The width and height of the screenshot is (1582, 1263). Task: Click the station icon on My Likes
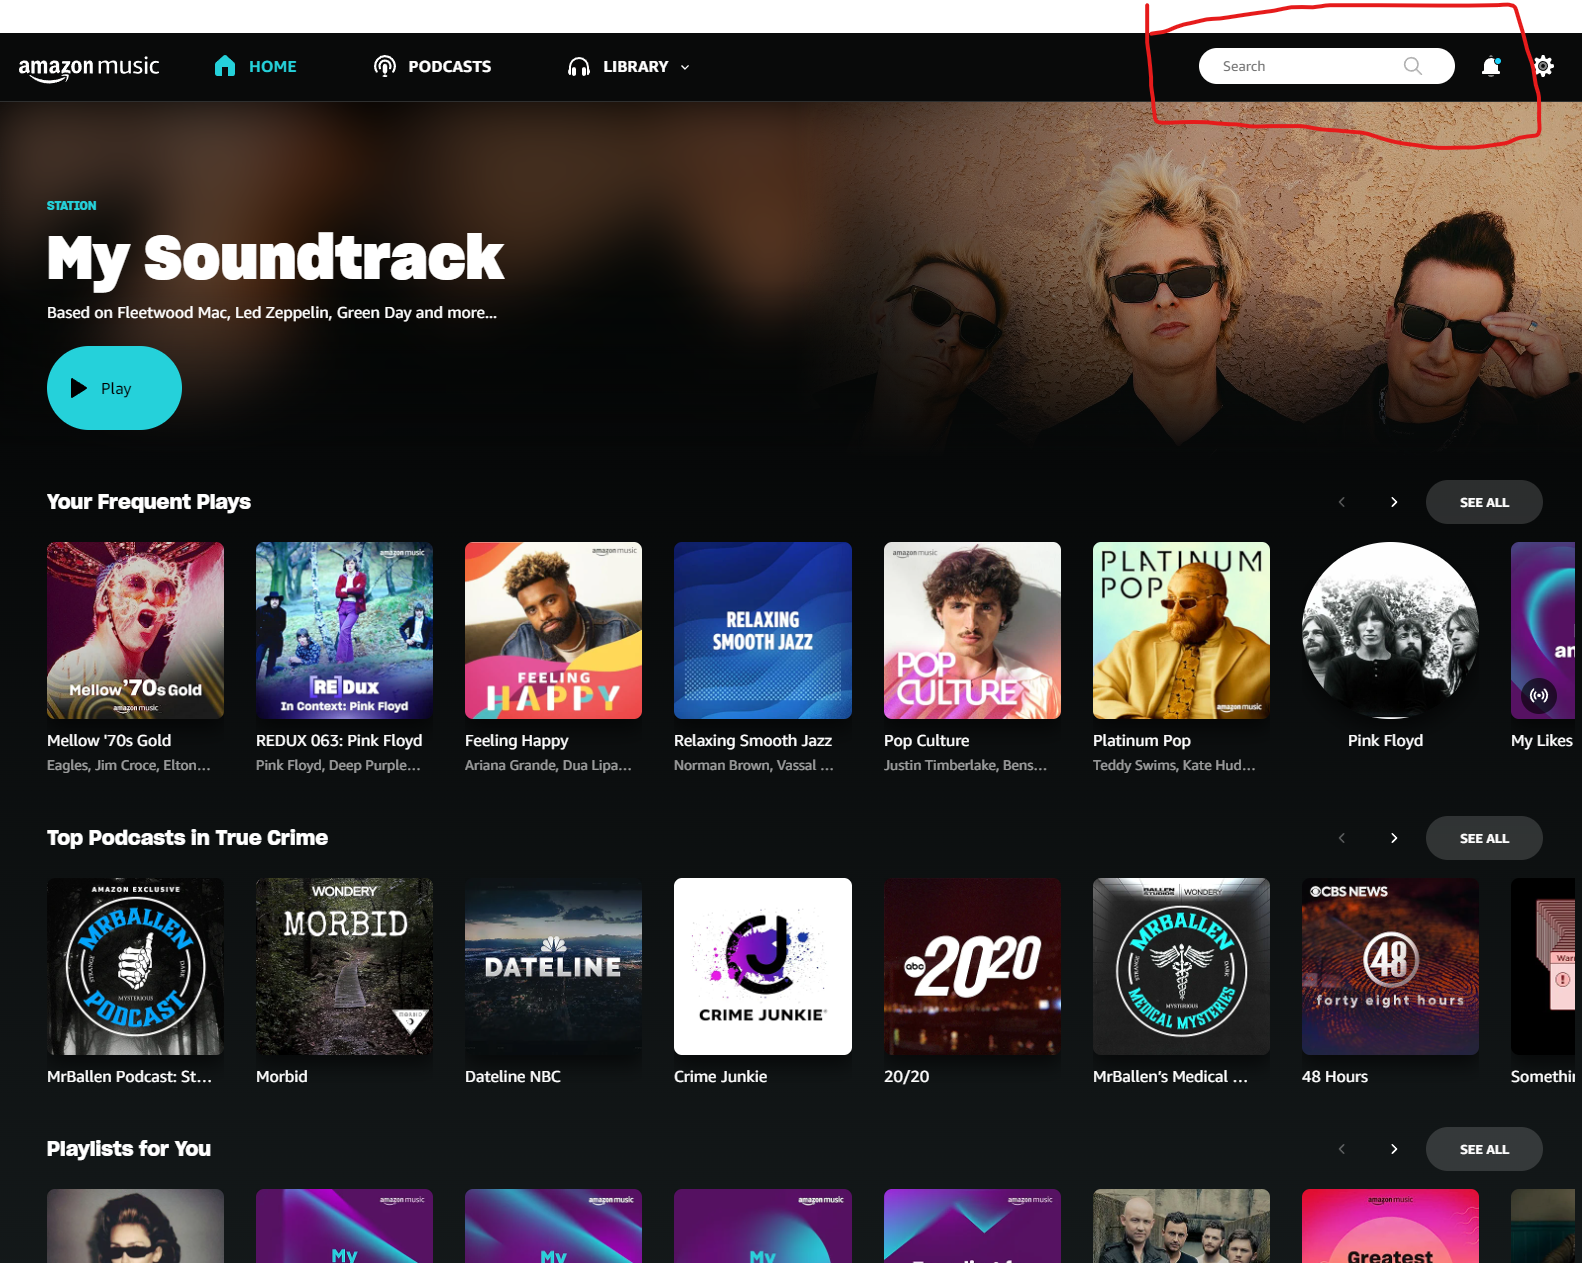click(1539, 695)
